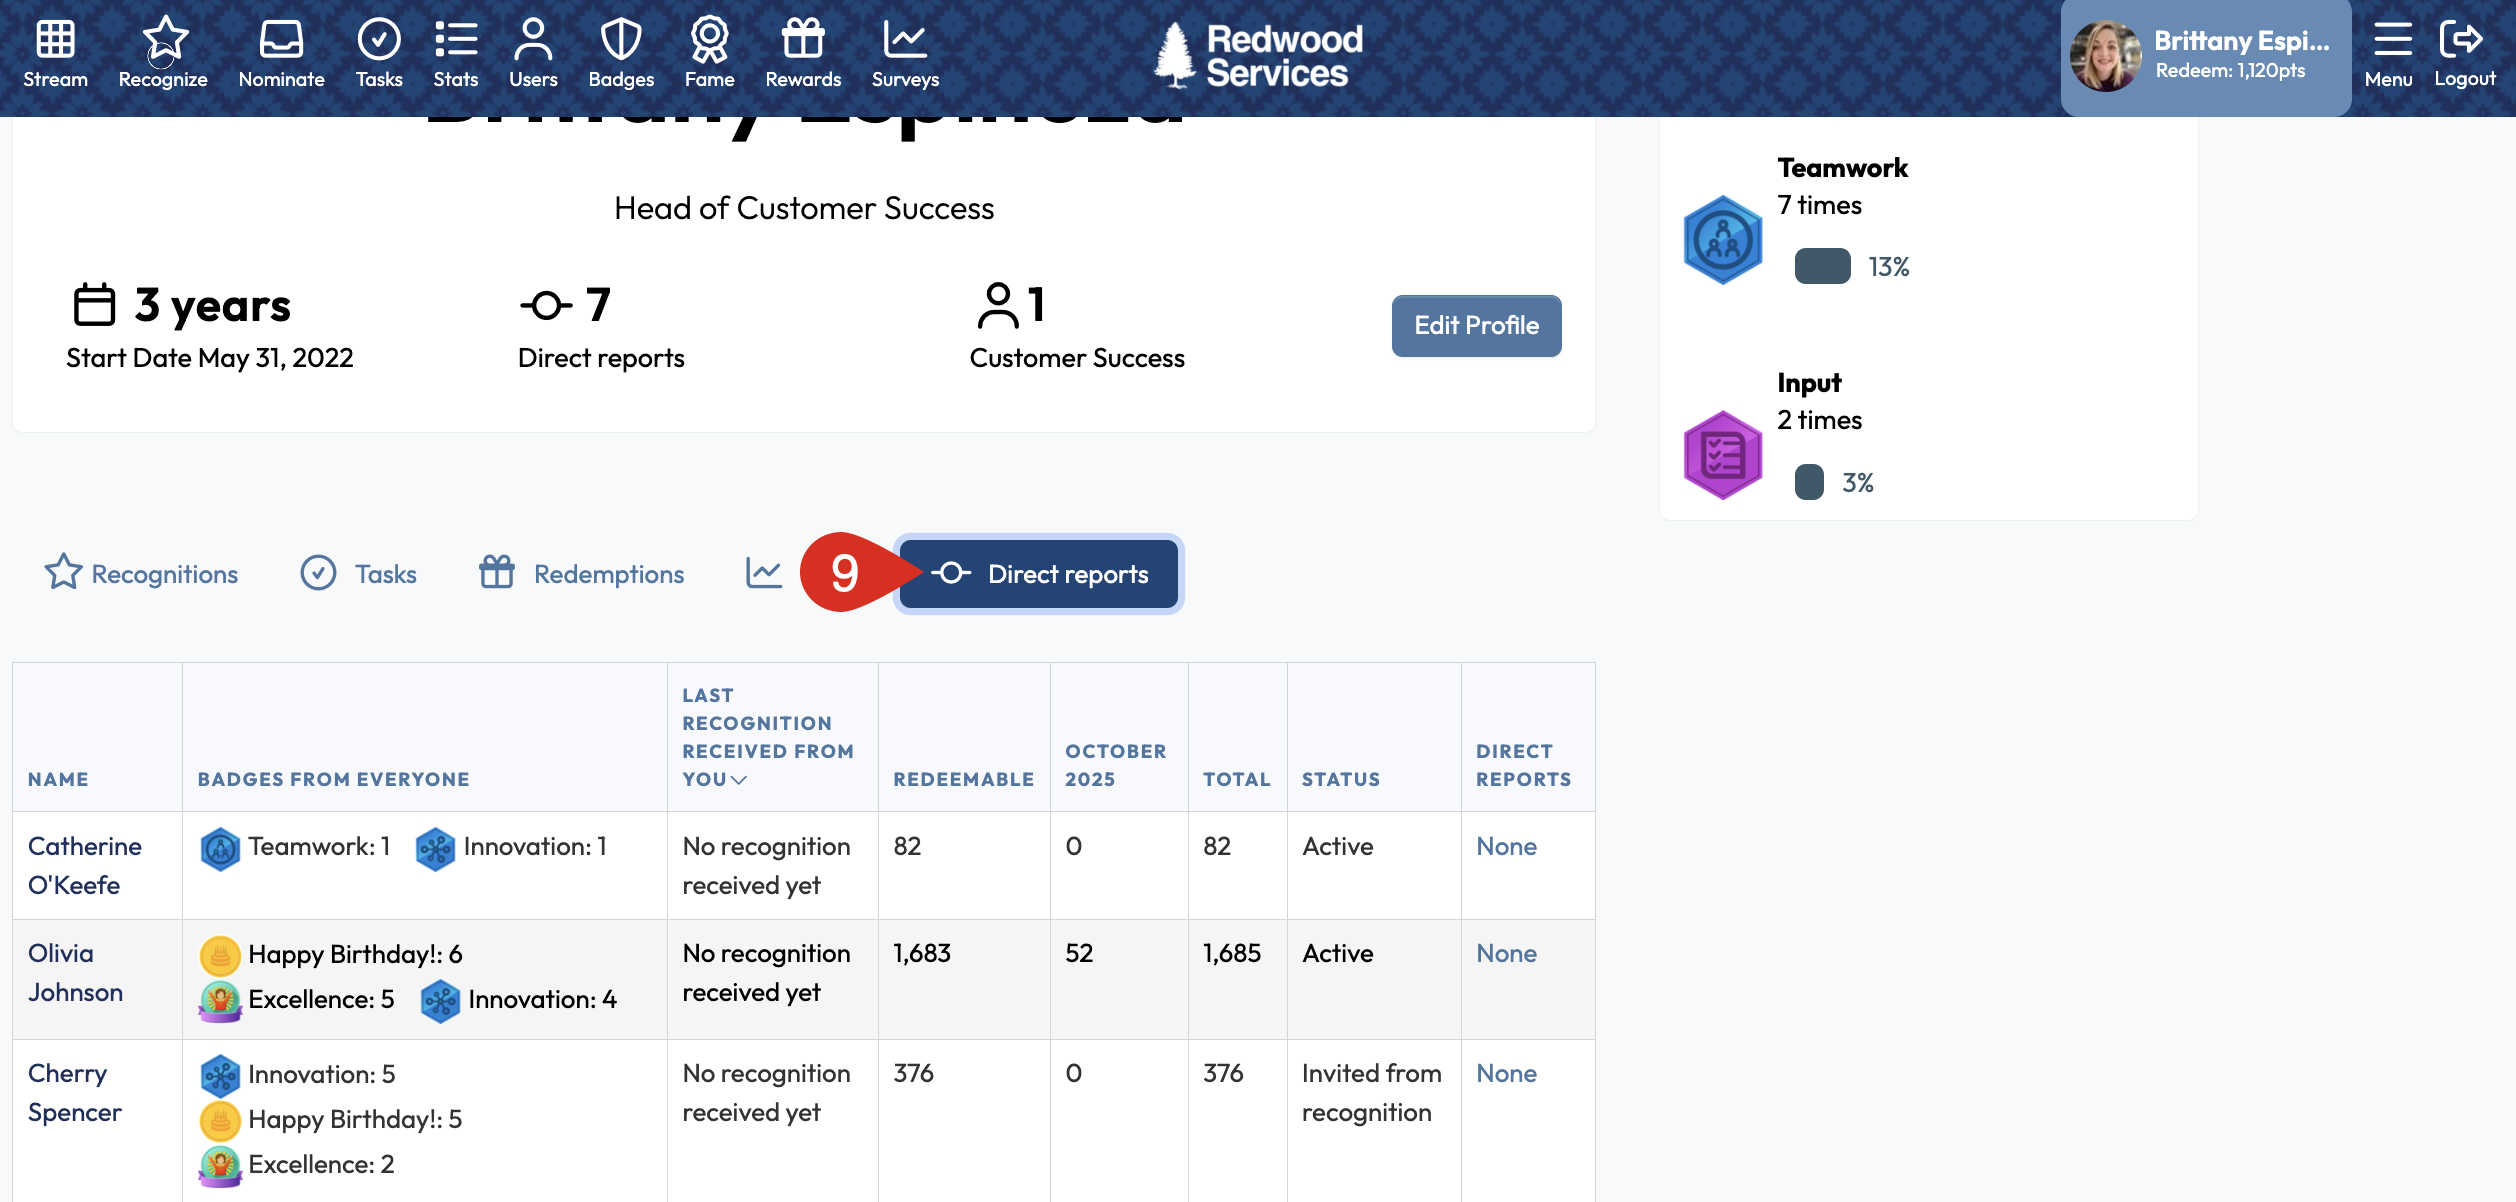
Task: Click the Logout icon
Action: pyautogui.click(x=2462, y=41)
